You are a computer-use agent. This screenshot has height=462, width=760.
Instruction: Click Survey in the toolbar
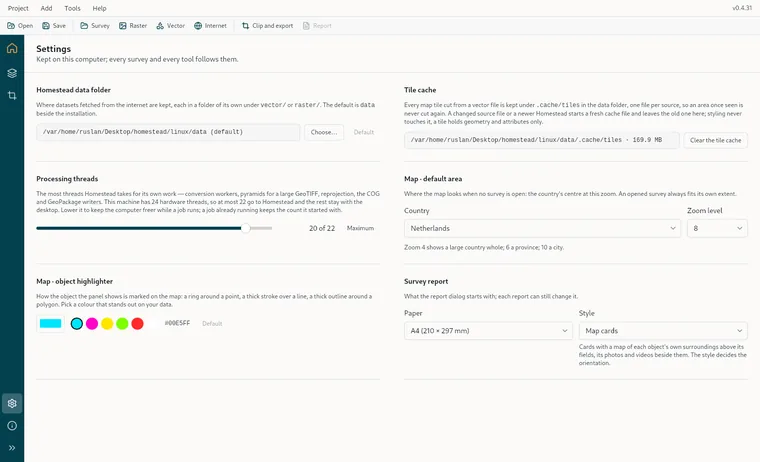(95, 26)
